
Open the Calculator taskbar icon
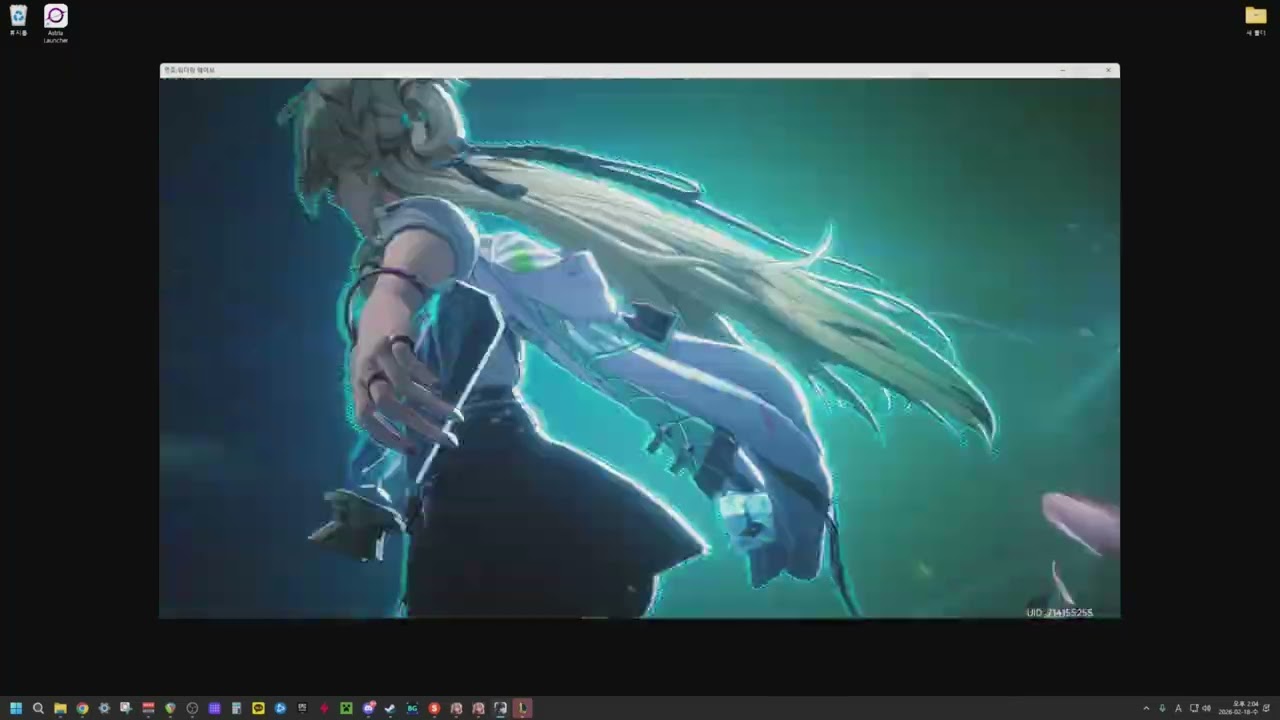pyautogui.click(x=236, y=708)
